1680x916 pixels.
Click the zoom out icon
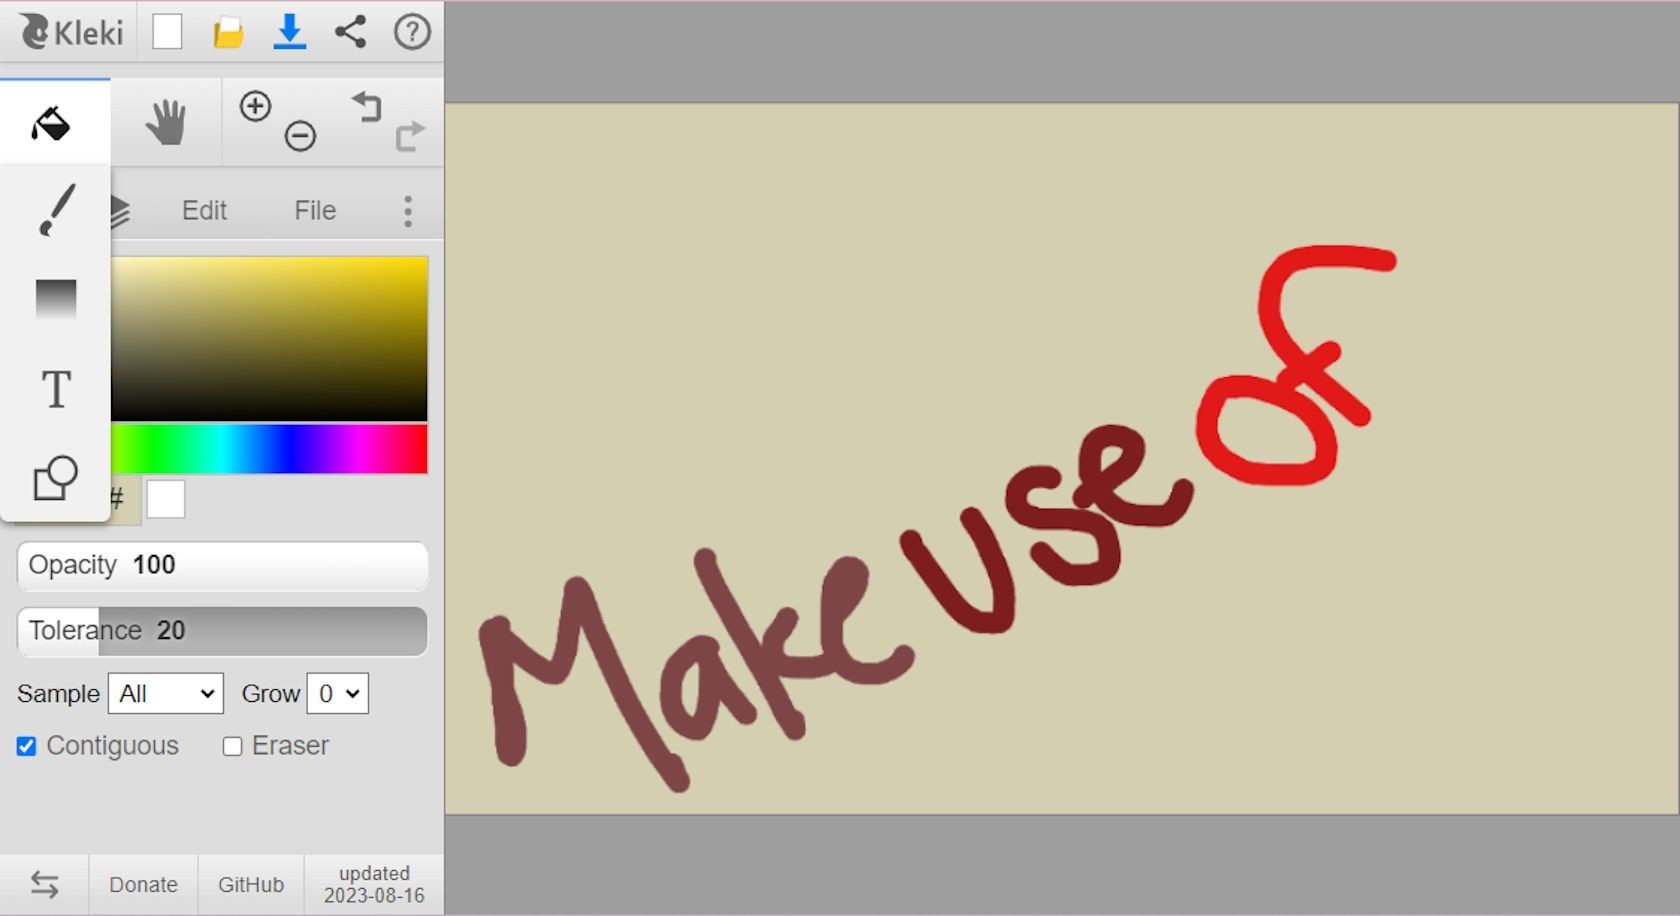click(300, 135)
